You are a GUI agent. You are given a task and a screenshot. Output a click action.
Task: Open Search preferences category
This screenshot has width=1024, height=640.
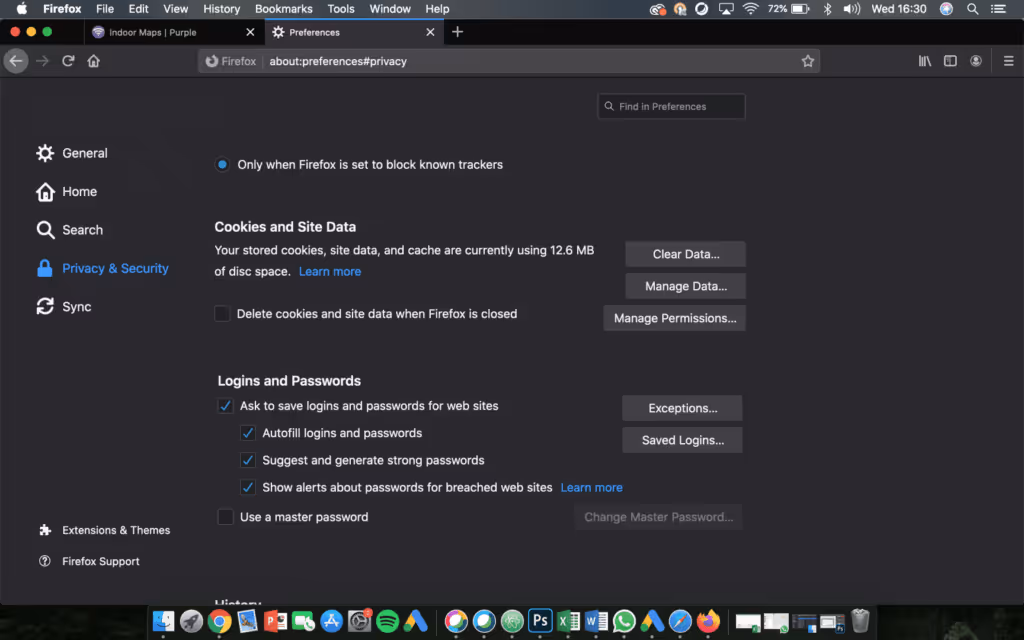(x=69, y=230)
